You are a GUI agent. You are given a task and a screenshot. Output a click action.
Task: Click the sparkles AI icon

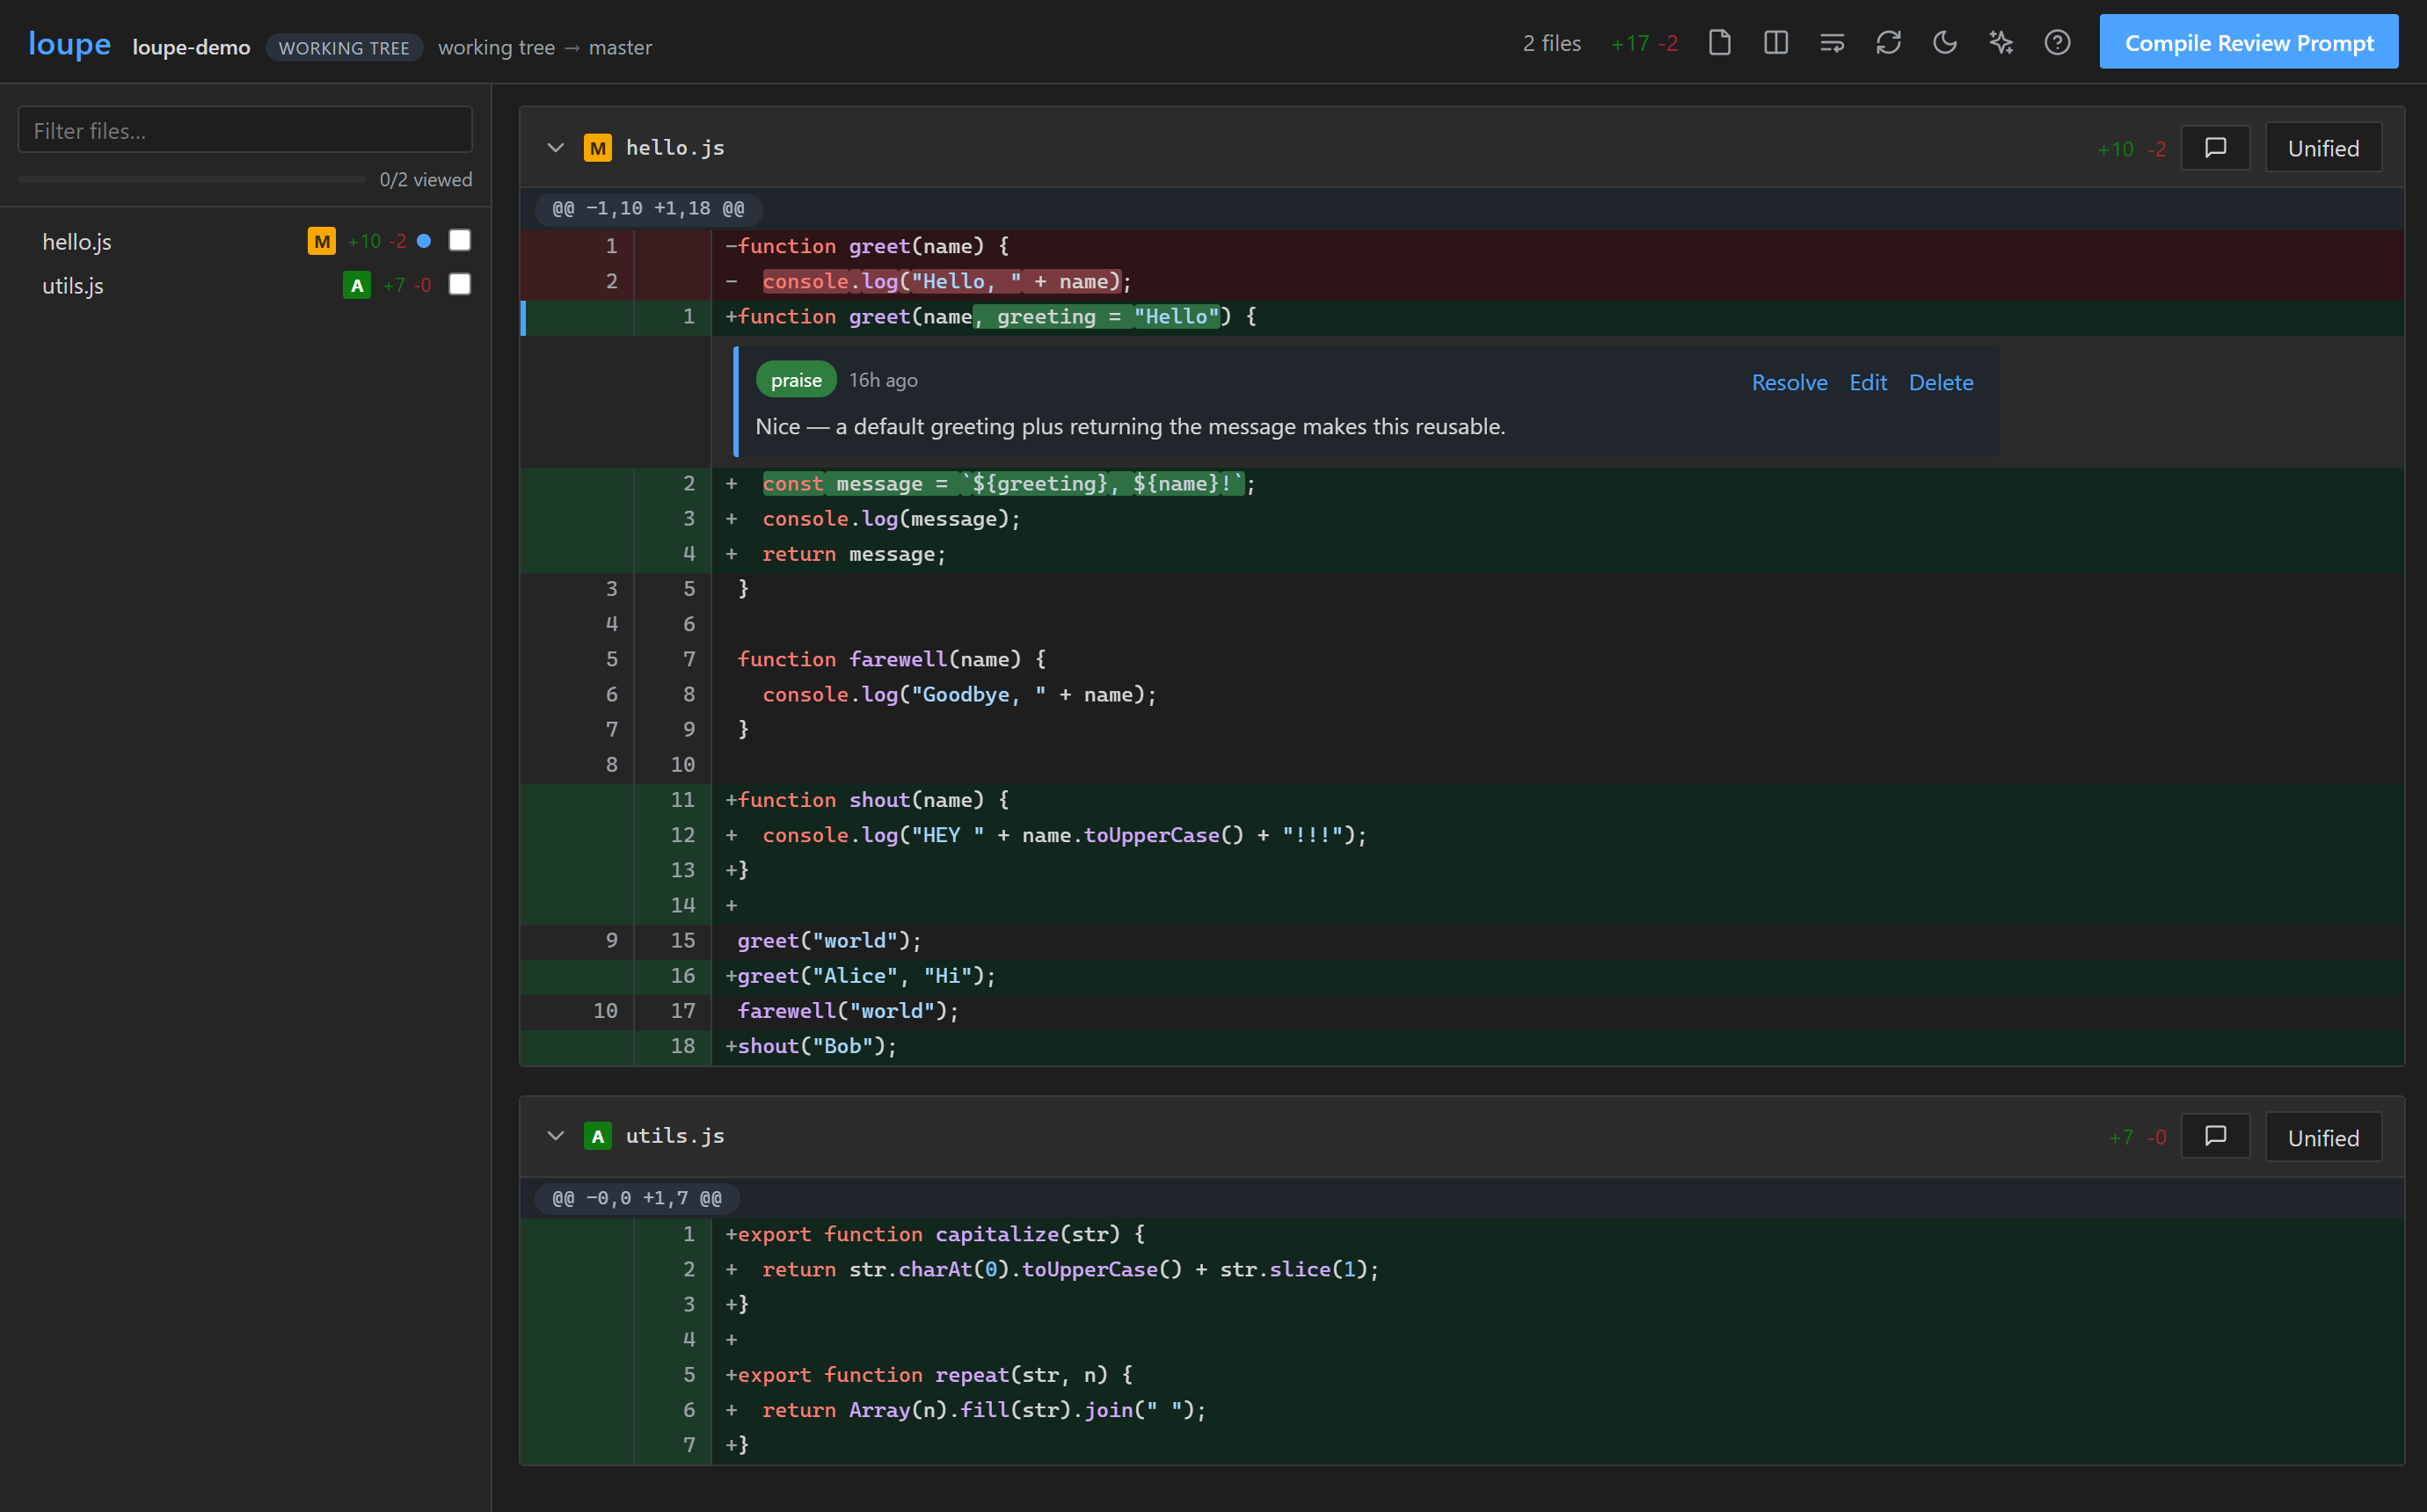(2000, 42)
